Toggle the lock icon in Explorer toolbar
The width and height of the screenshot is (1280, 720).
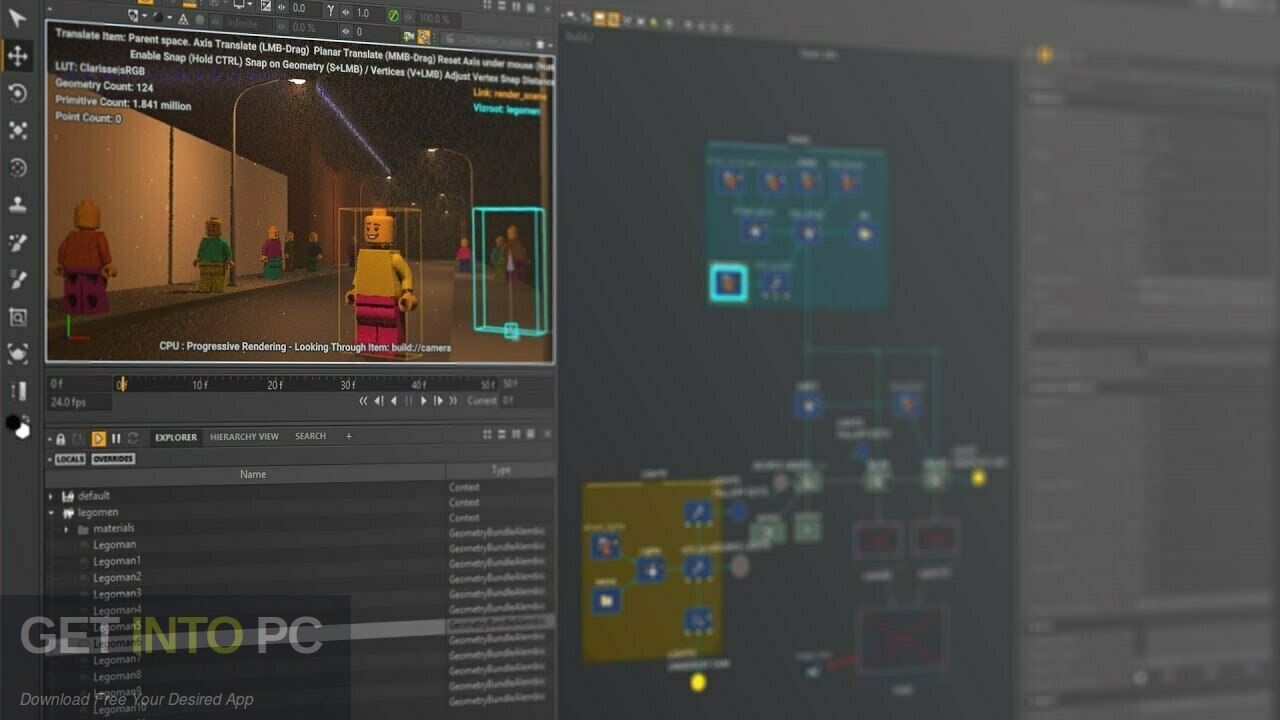(x=60, y=438)
